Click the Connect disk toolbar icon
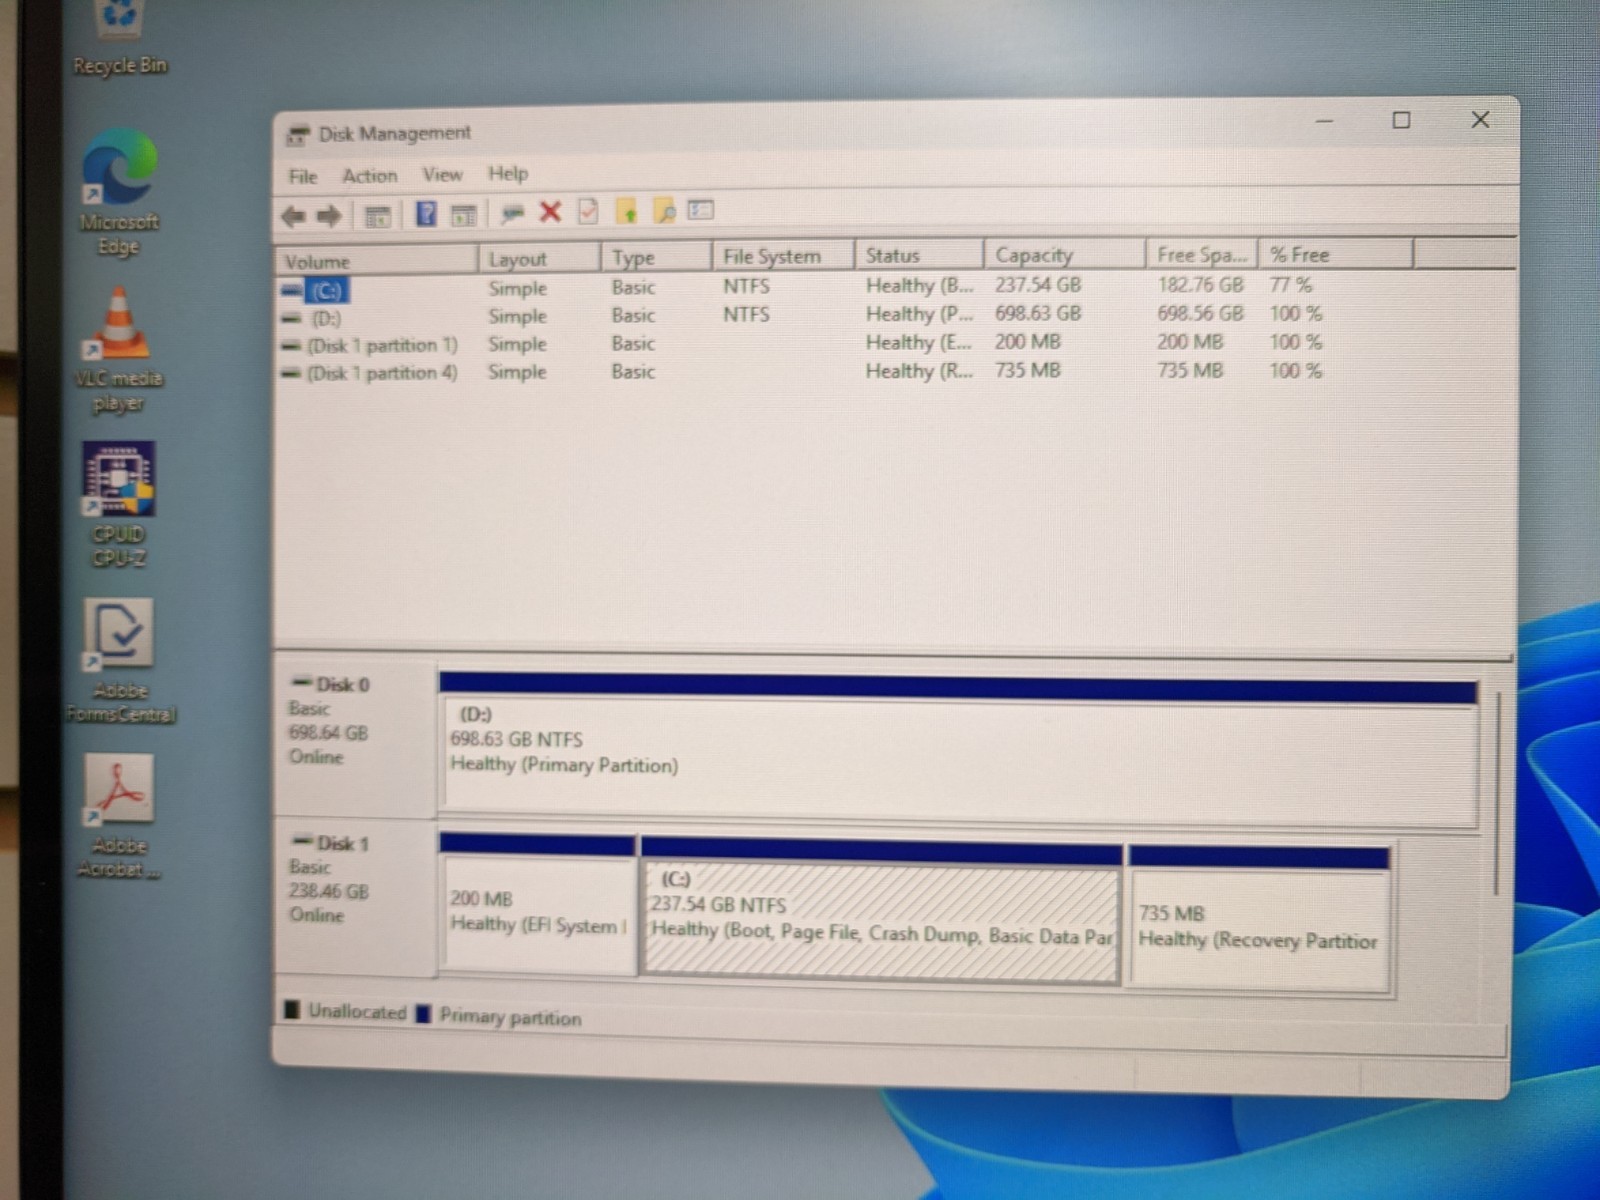This screenshot has width=1600, height=1200. [x=512, y=212]
